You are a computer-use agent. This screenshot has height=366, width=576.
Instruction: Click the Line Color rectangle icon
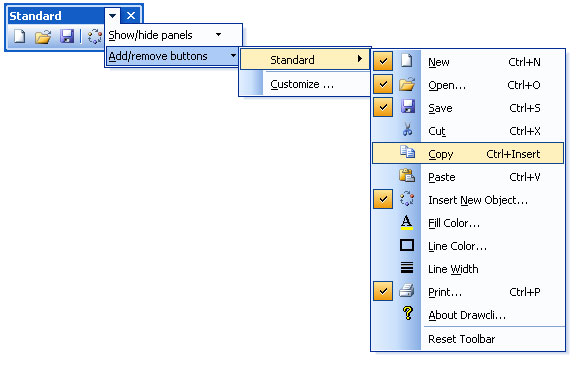point(407,245)
